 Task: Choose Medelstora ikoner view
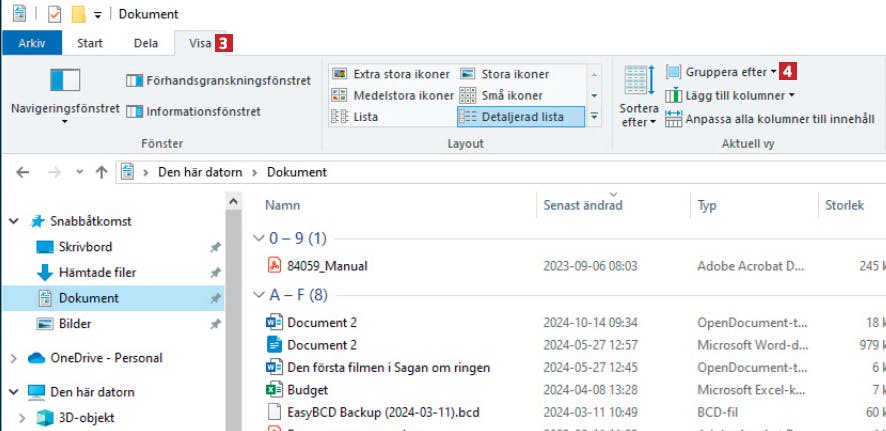[391, 95]
